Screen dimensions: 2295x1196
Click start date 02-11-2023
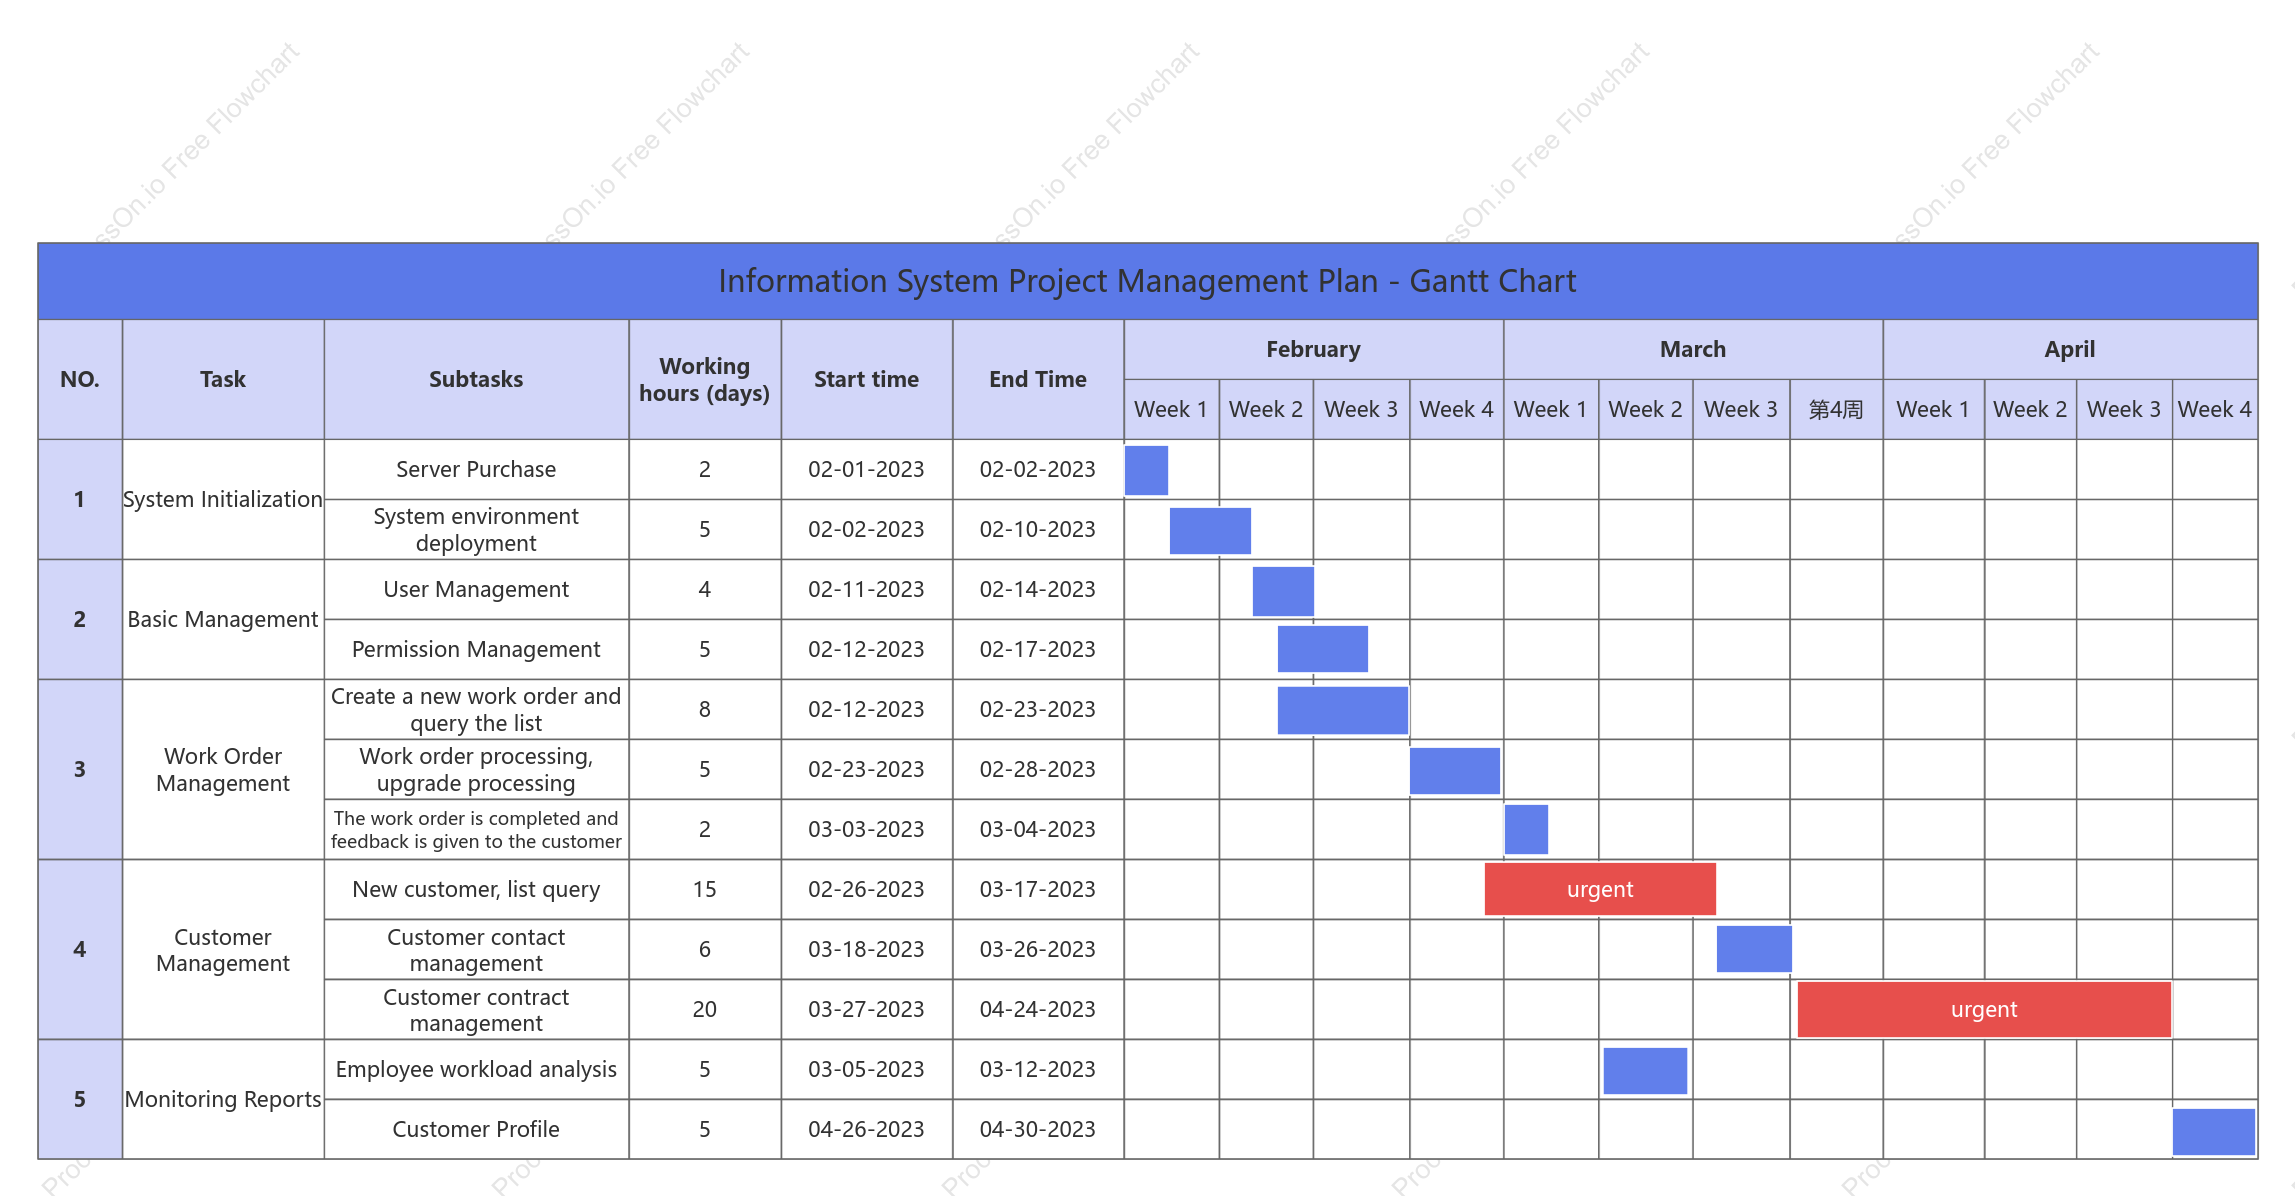click(x=866, y=589)
